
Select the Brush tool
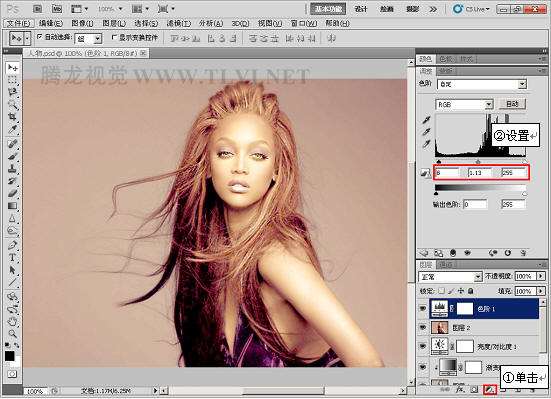[13, 156]
